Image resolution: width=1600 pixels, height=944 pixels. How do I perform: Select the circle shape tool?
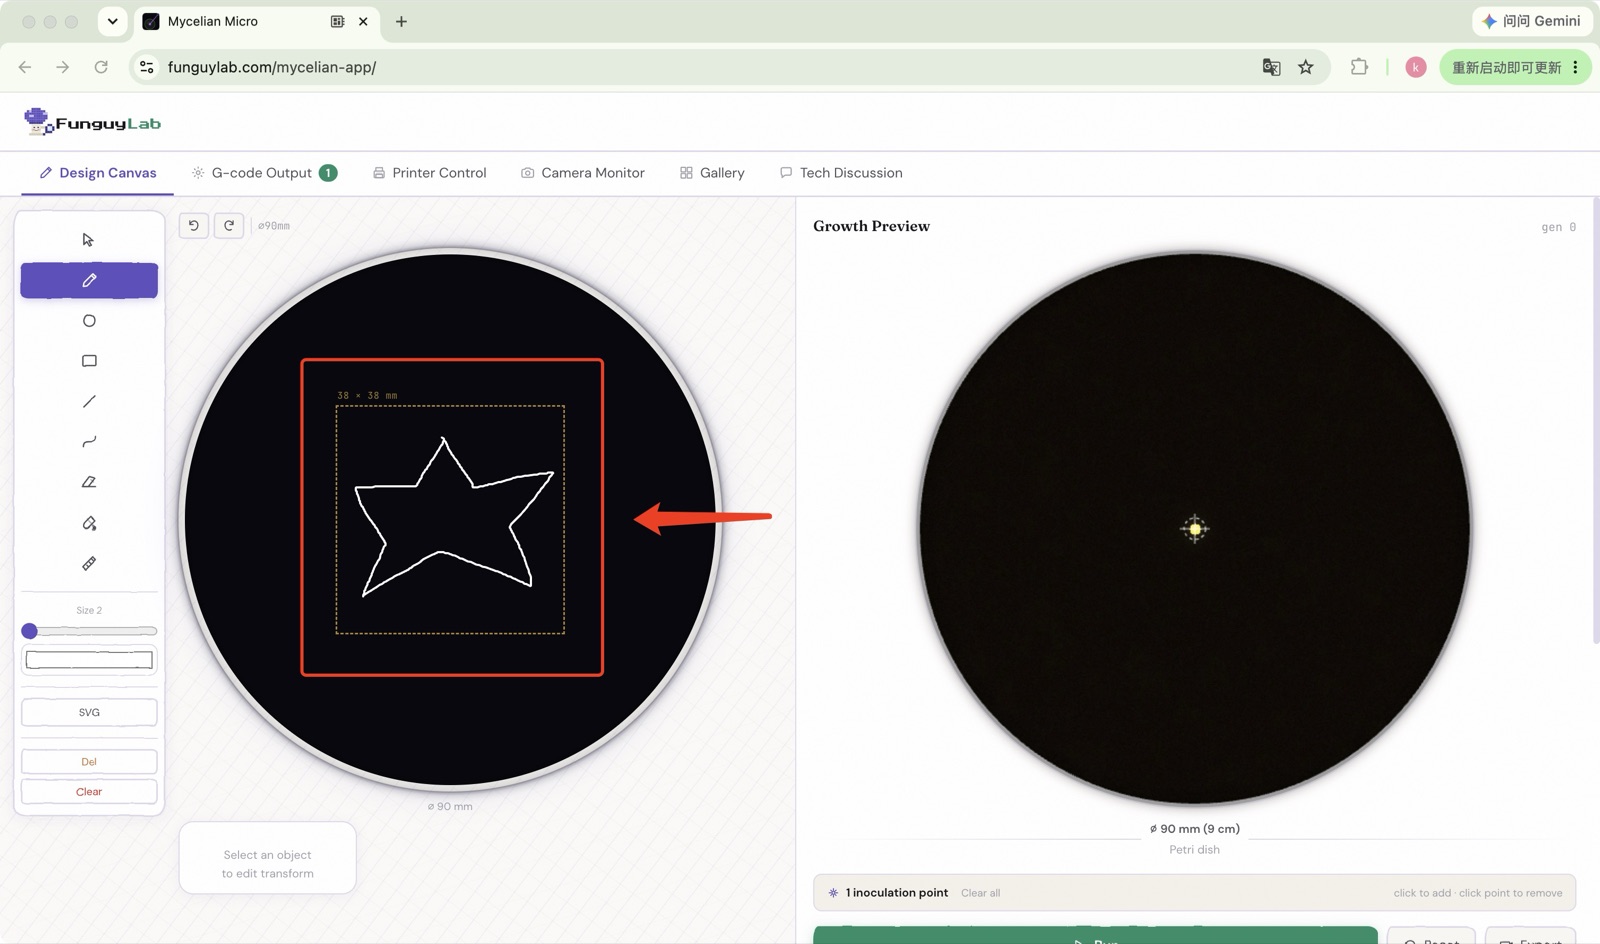click(x=89, y=321)
